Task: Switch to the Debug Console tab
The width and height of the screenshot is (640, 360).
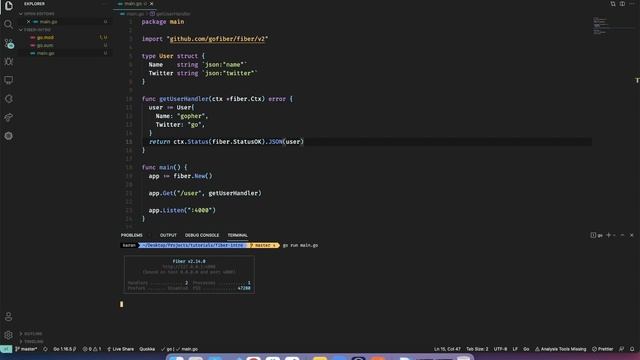Action: pyautogui.click(x=202, y=235)
